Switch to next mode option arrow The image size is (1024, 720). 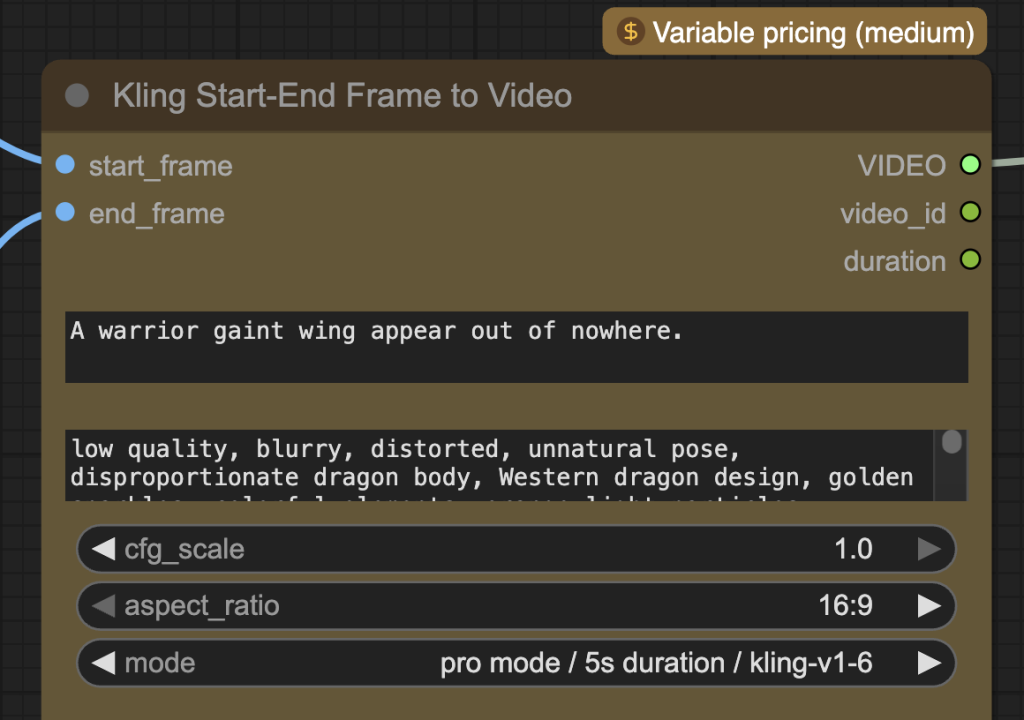point(929,663)
